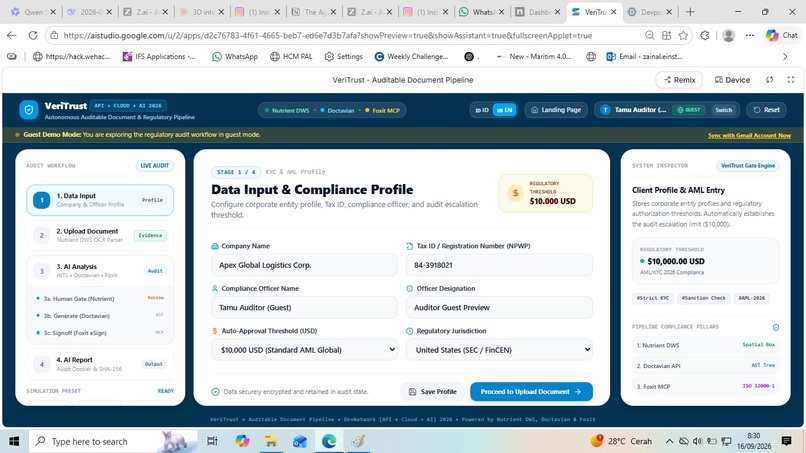Open the Weekly Challenge bookmark
Image resolution: width=806 pixels, height=453 pixels.
(x=411, y=57)
